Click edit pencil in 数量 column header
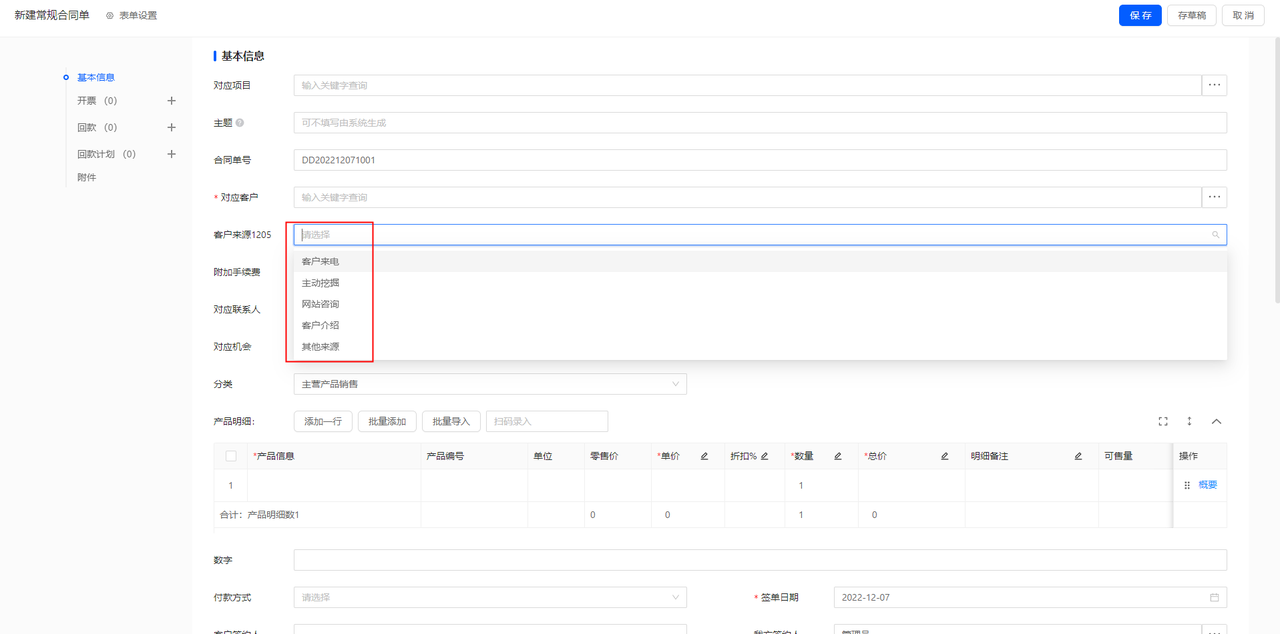 [838, 456]
